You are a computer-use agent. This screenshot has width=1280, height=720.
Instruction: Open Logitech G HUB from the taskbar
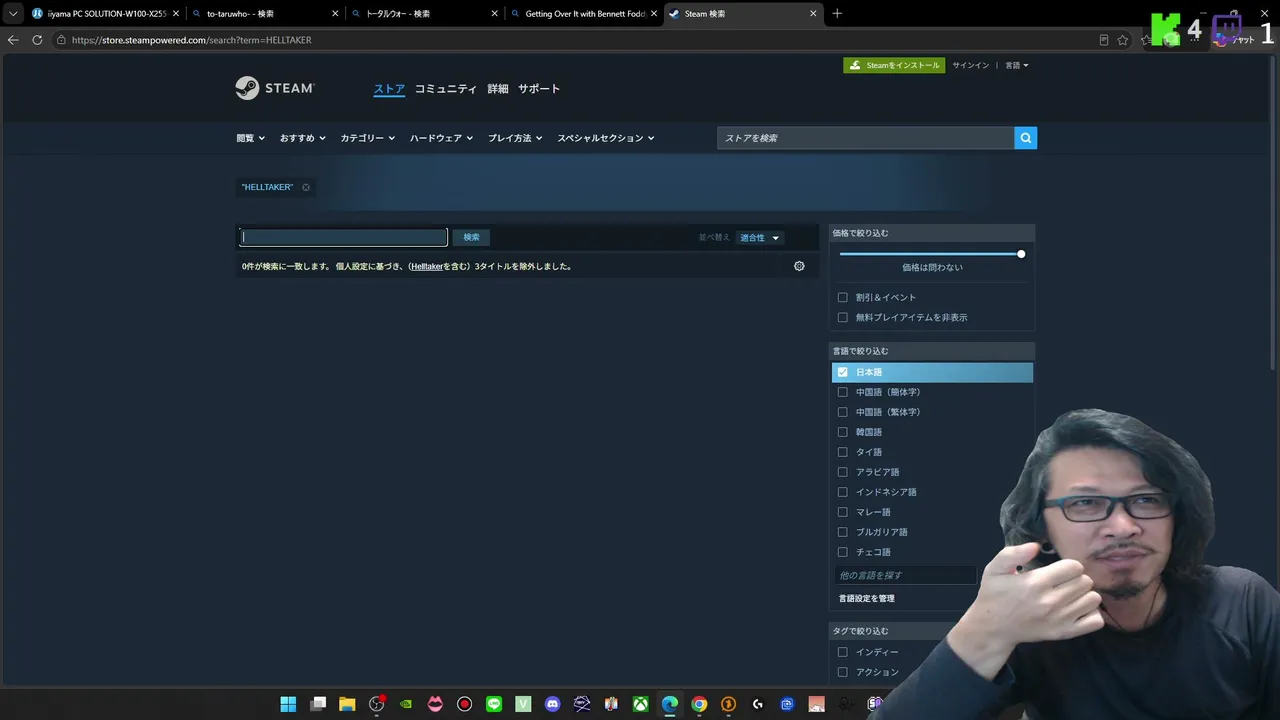(758, 704)
